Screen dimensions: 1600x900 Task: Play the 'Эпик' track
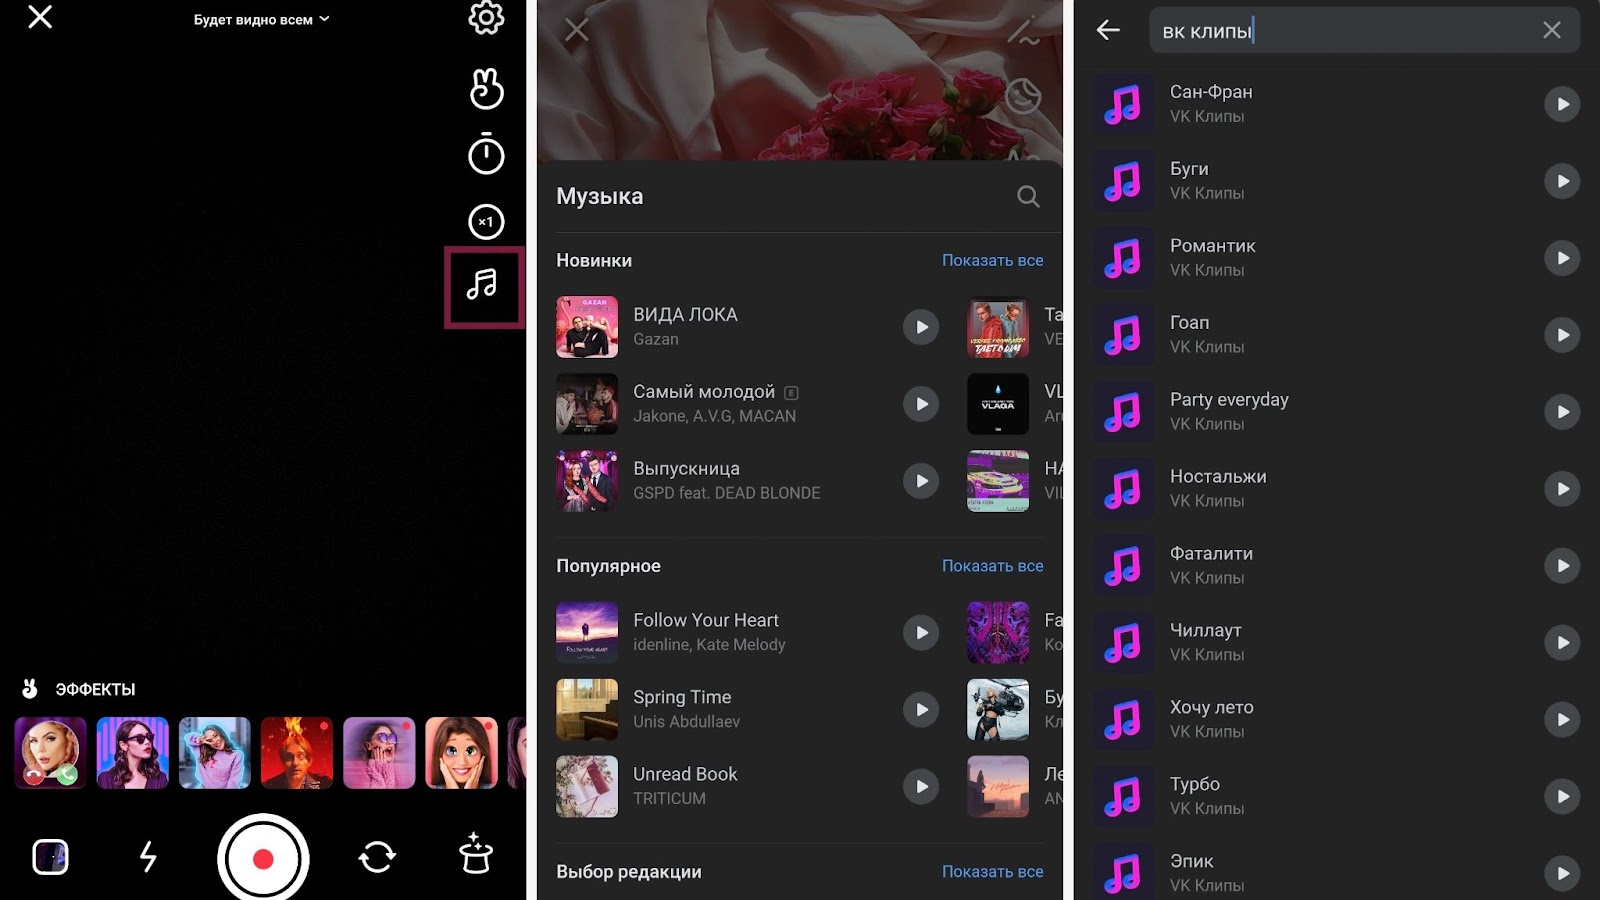coord(1562,874)
